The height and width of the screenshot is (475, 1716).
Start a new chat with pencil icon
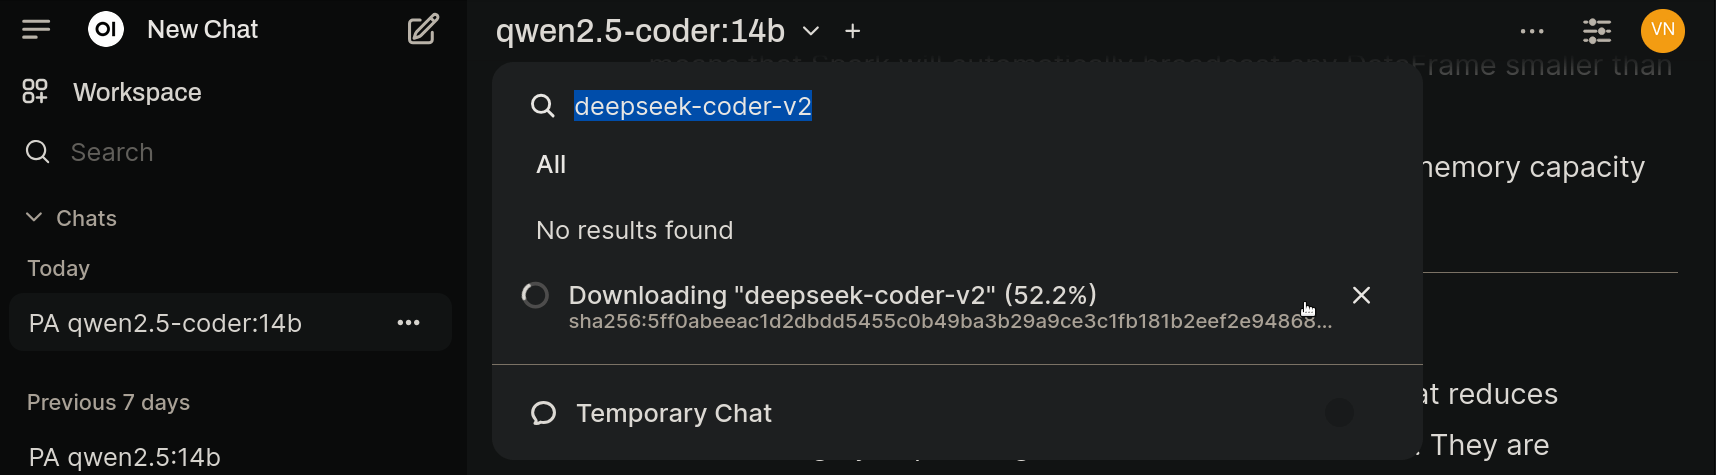click(423, 30)
